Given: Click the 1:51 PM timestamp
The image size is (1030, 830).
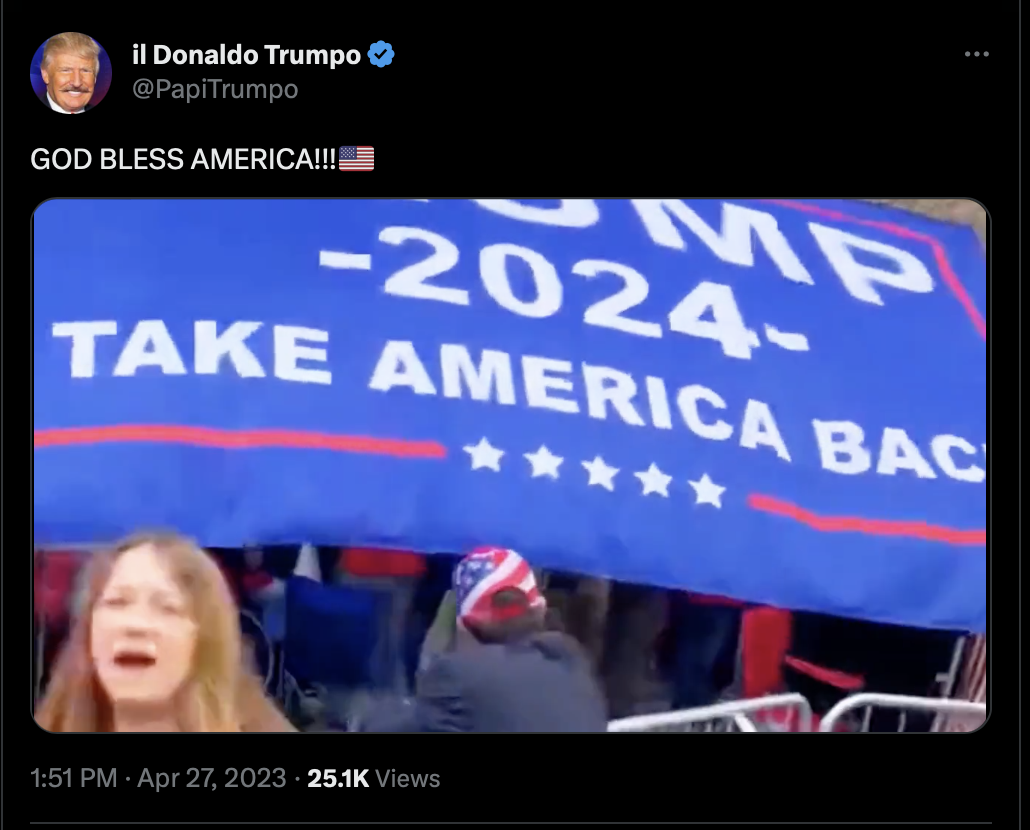Looking at the screenshot, I should 74,778.
